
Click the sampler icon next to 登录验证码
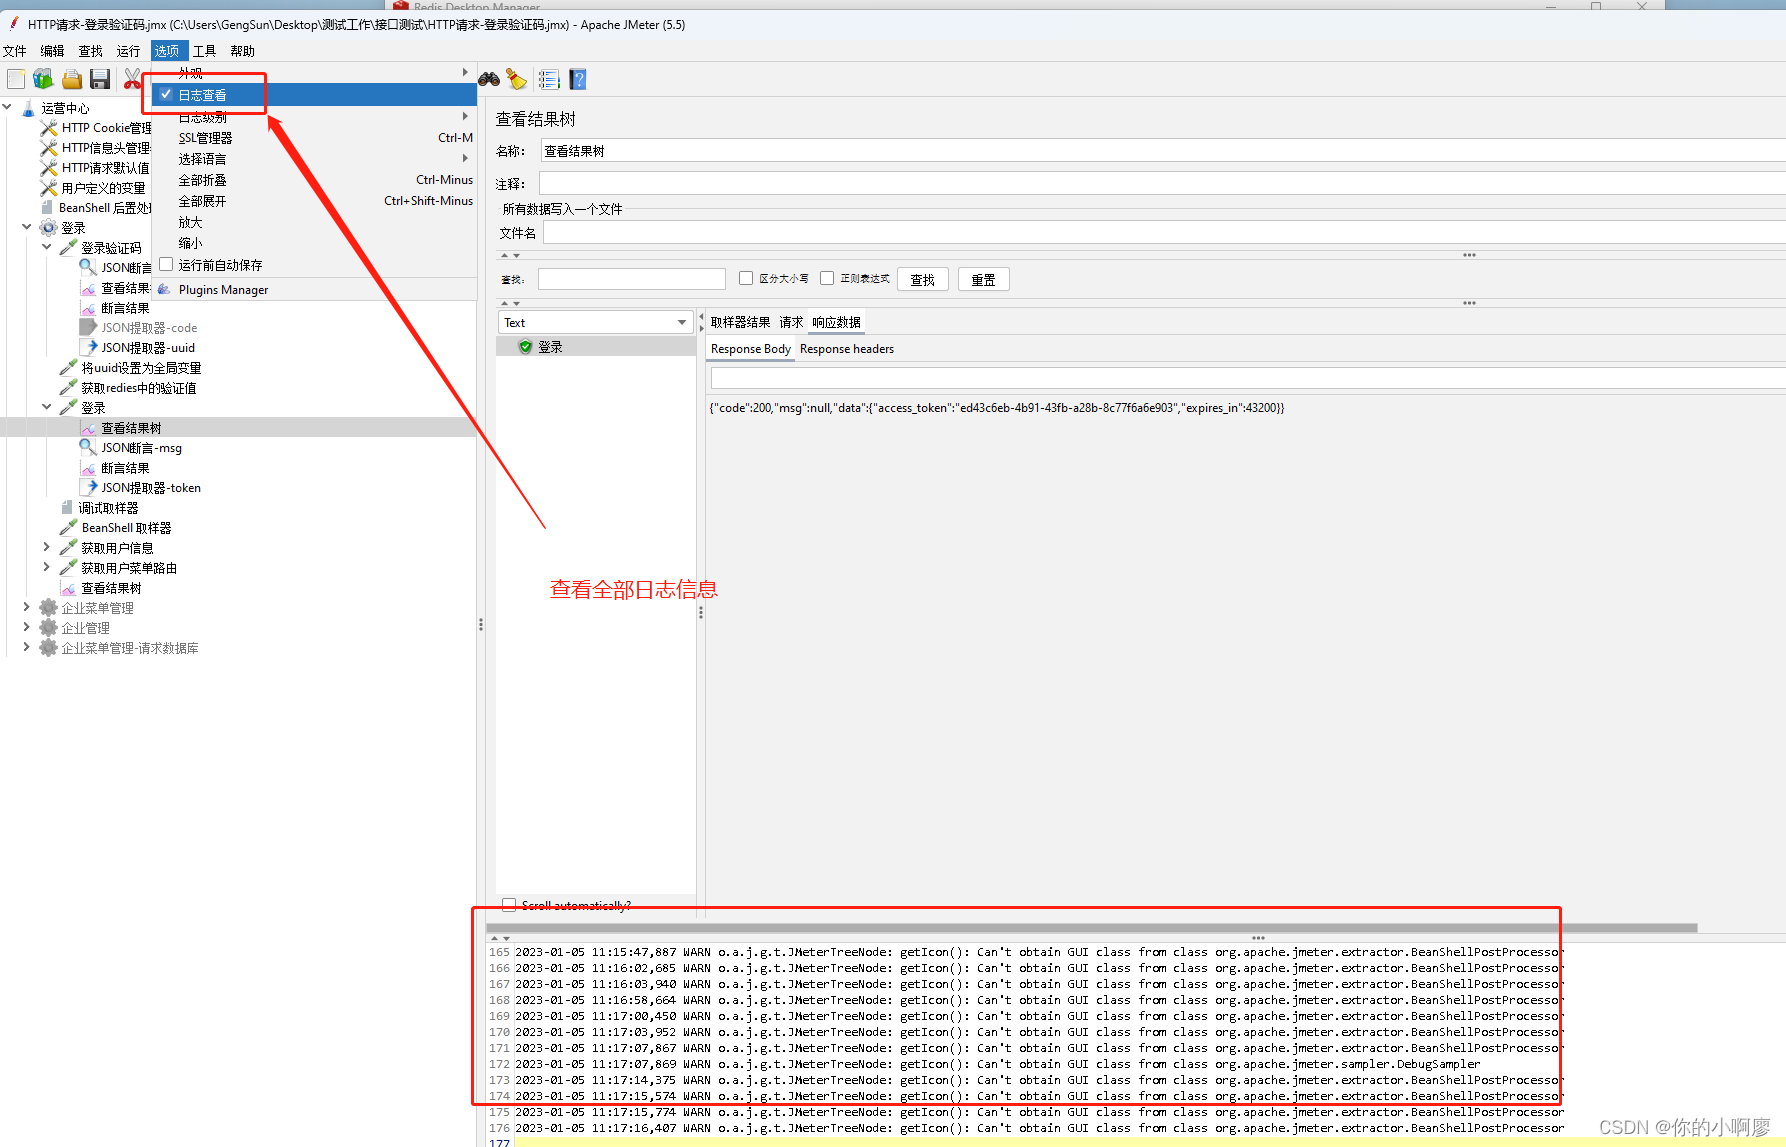point(68,248)
